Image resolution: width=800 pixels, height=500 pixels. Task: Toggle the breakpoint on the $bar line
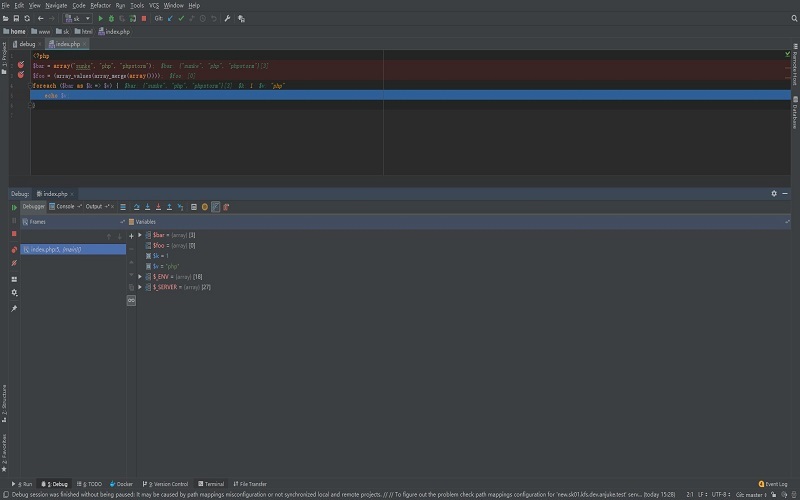[20, 65]
